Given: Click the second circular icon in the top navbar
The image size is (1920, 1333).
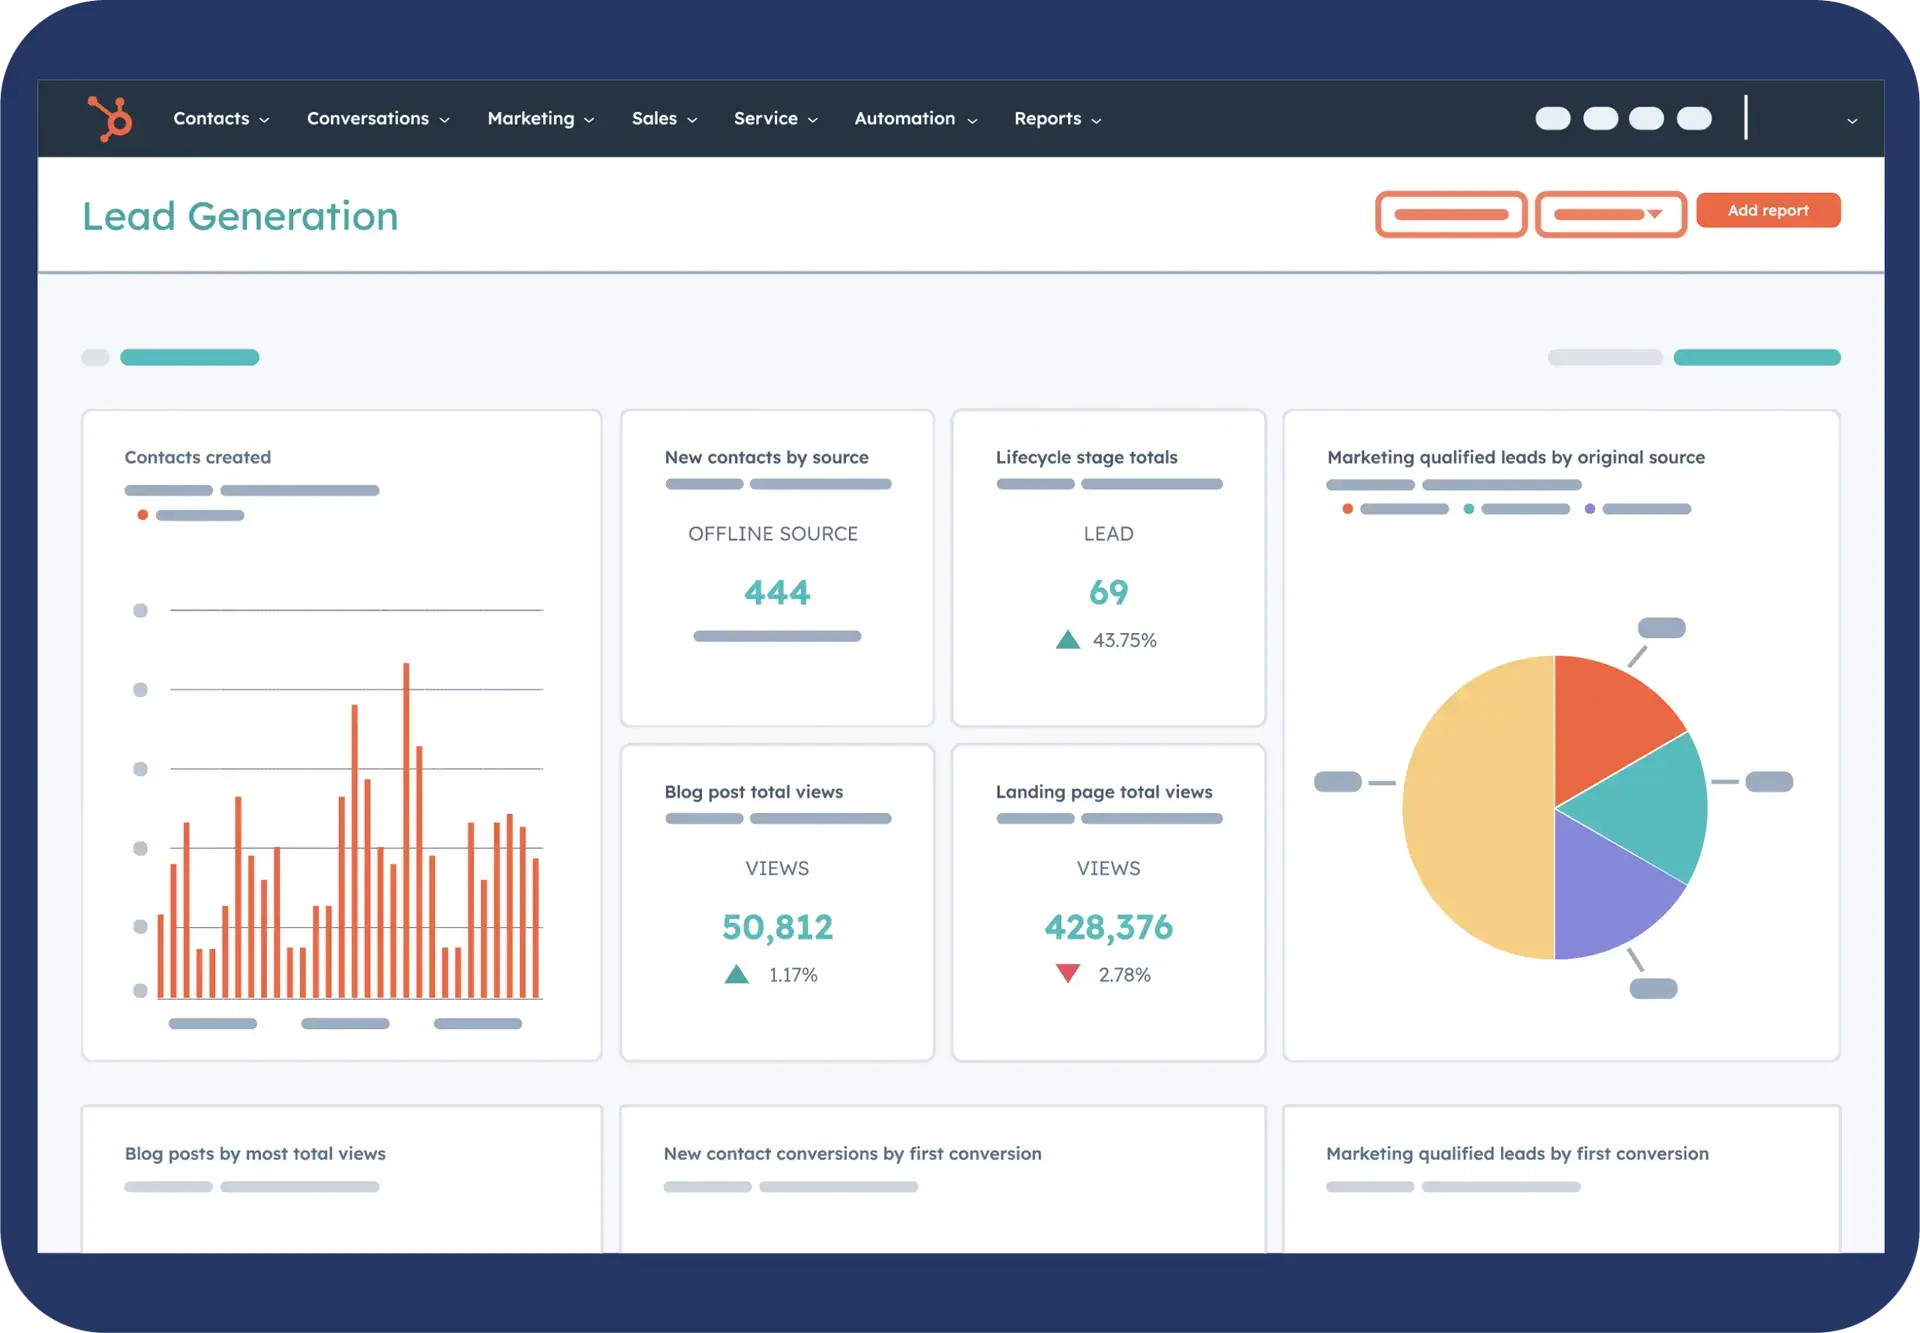Looking at the screenshot, I should [1601, 118].
